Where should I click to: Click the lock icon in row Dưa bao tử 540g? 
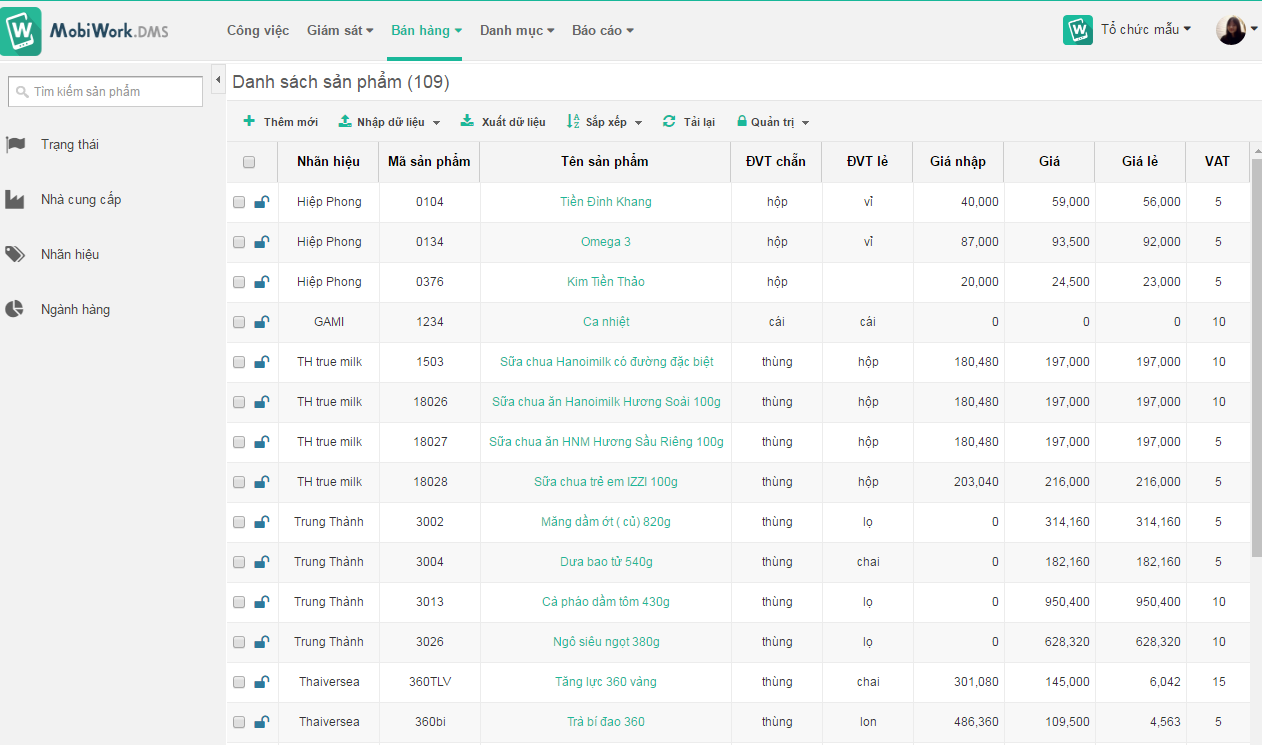[261, 562]
